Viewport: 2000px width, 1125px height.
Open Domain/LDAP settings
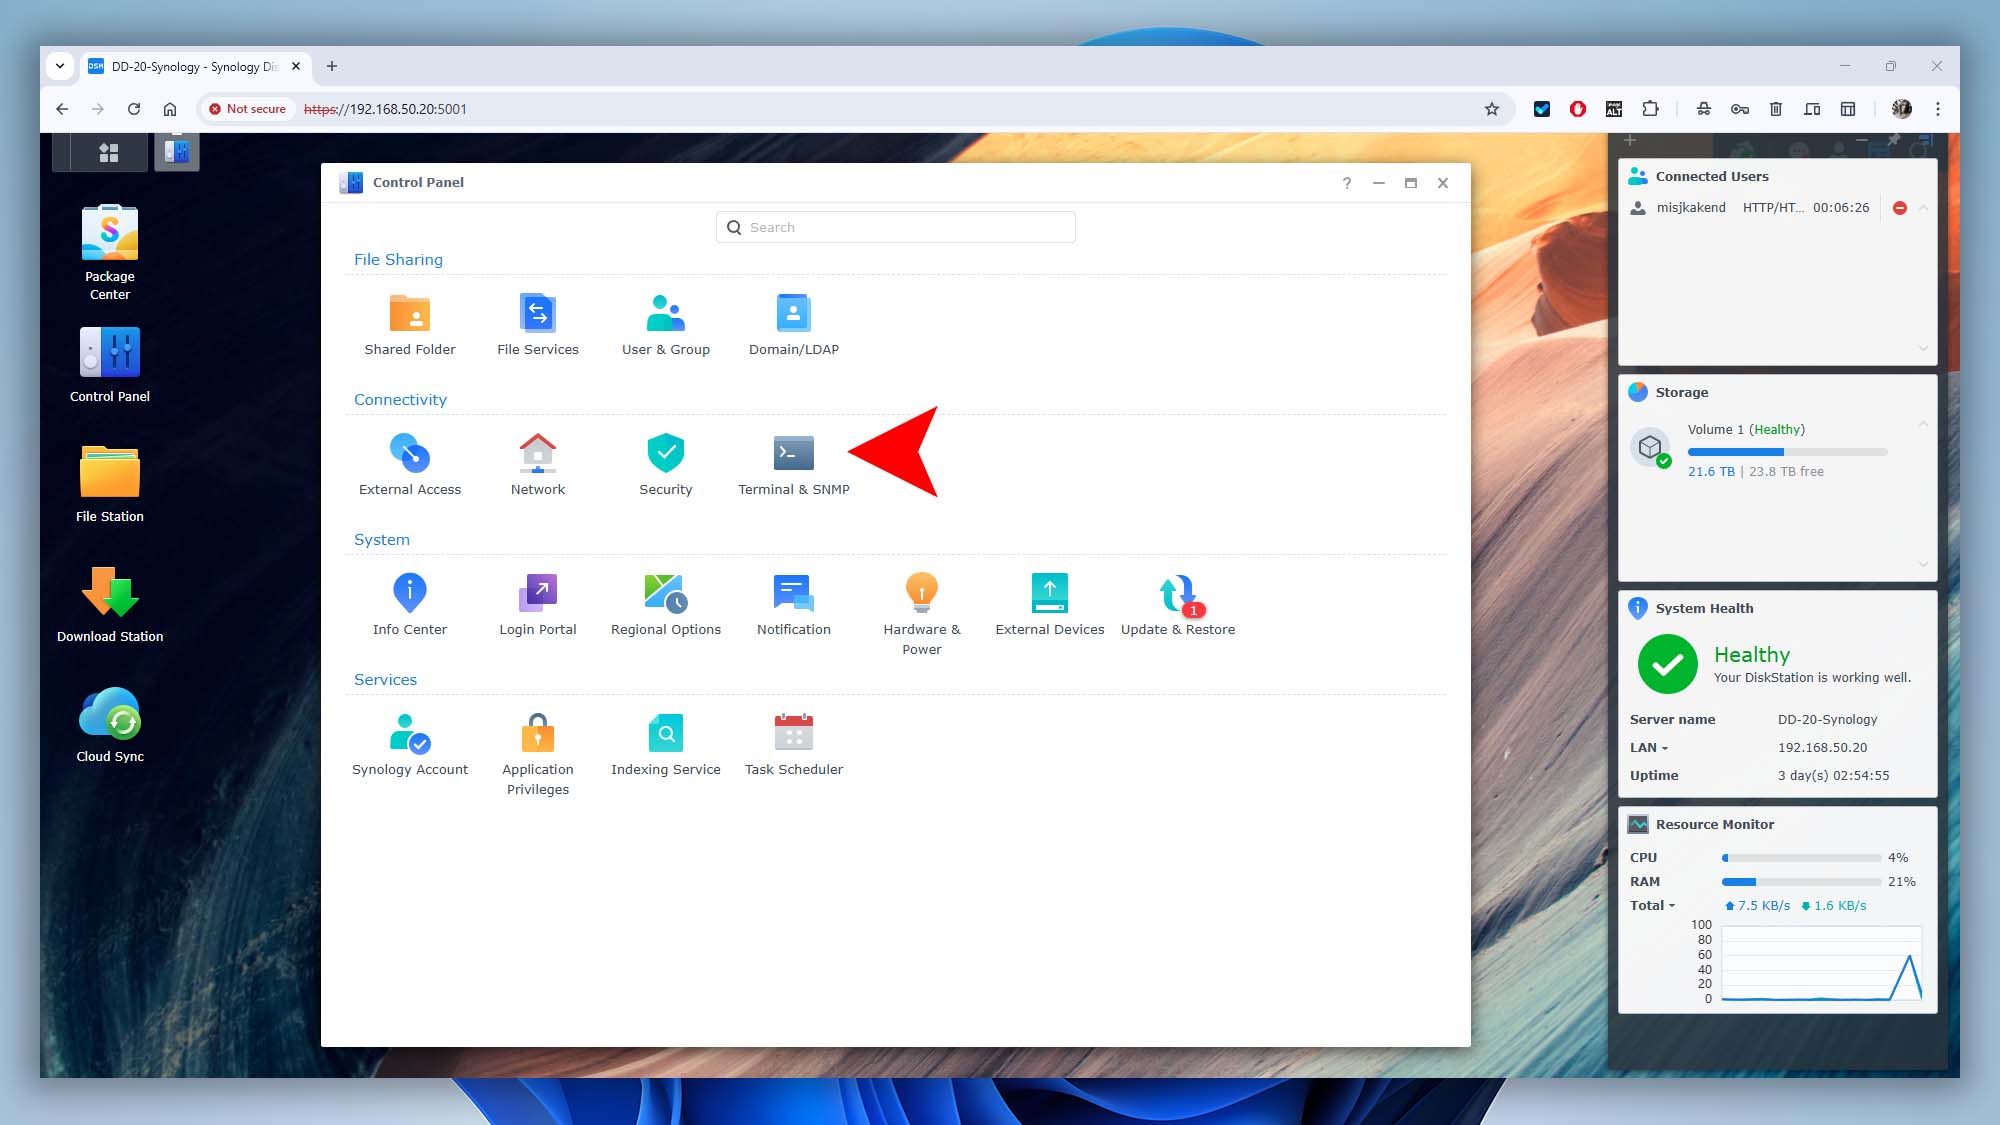coord(794,325)
